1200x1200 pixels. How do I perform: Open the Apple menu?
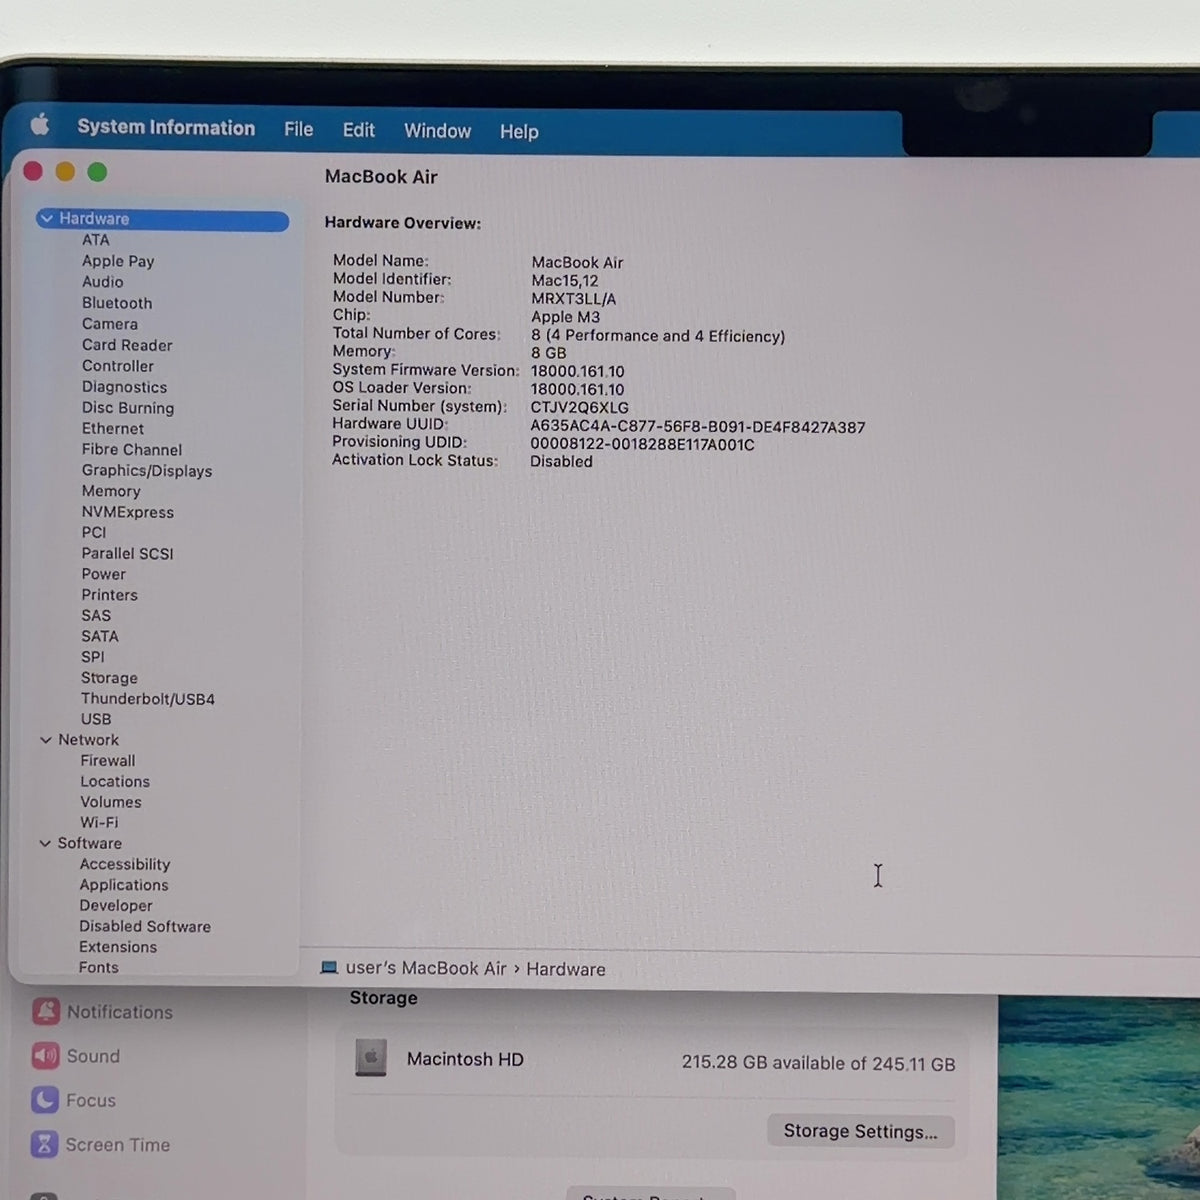coord(40,124)
